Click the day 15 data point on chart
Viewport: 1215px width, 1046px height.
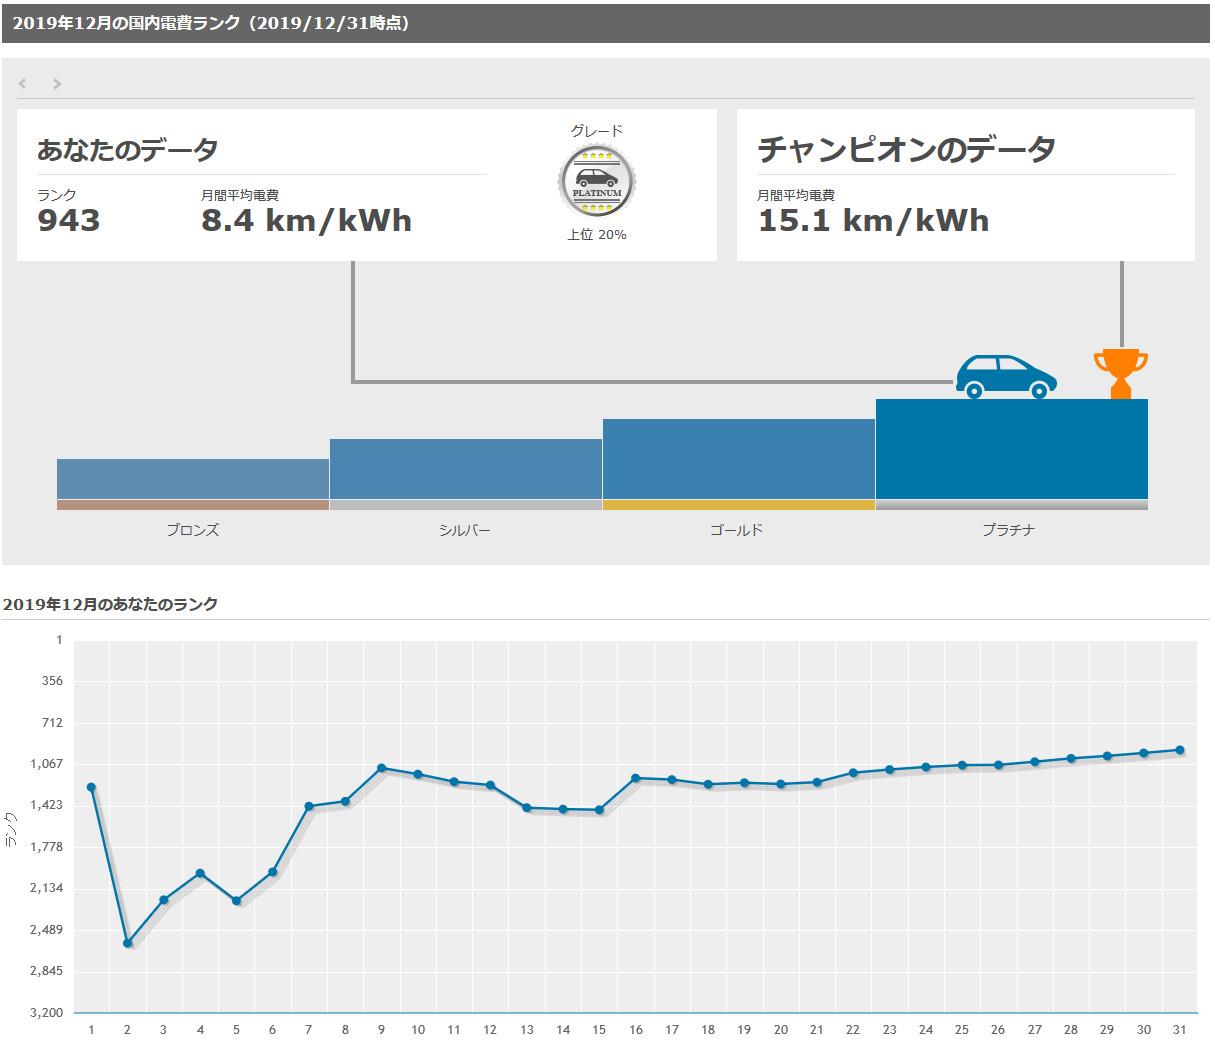click(x=599, y=810)
